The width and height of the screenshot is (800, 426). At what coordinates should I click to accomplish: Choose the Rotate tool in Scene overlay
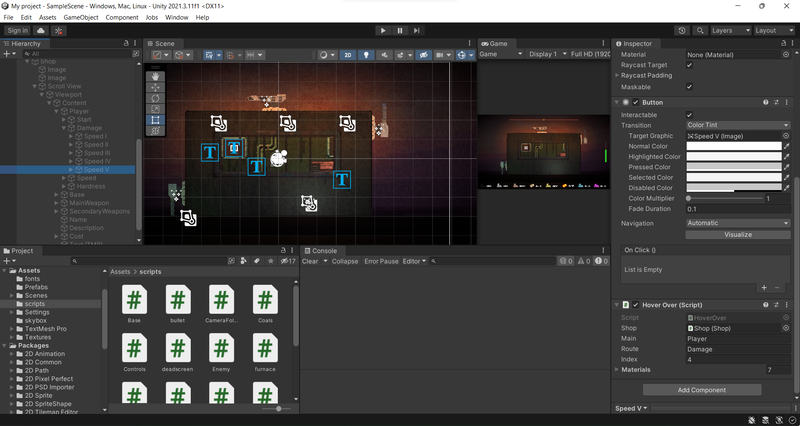155,98
